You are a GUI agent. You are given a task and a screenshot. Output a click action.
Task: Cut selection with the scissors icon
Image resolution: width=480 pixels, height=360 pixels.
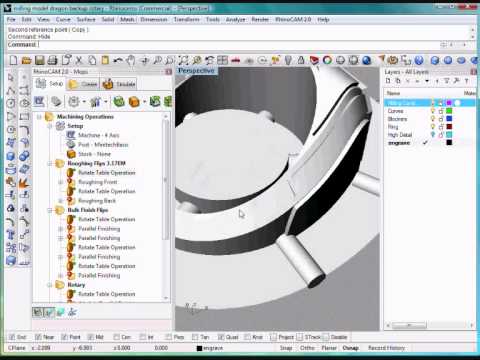[79, 60]
